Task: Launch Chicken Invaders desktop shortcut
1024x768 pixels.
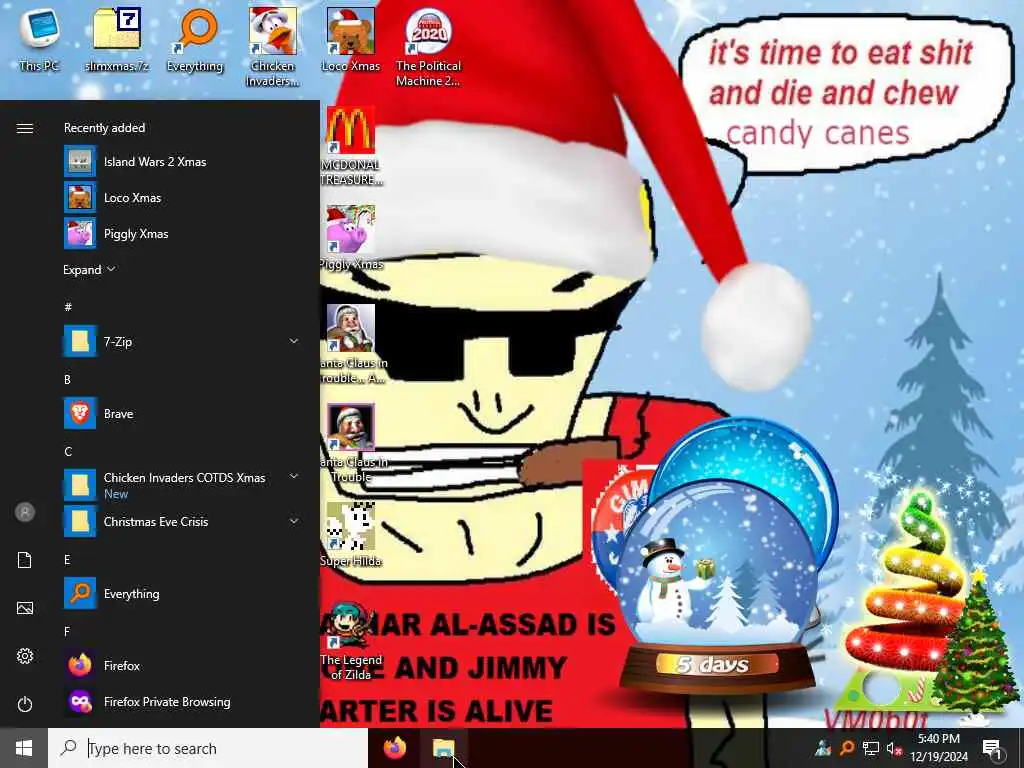Action: (x=273, y=46)
